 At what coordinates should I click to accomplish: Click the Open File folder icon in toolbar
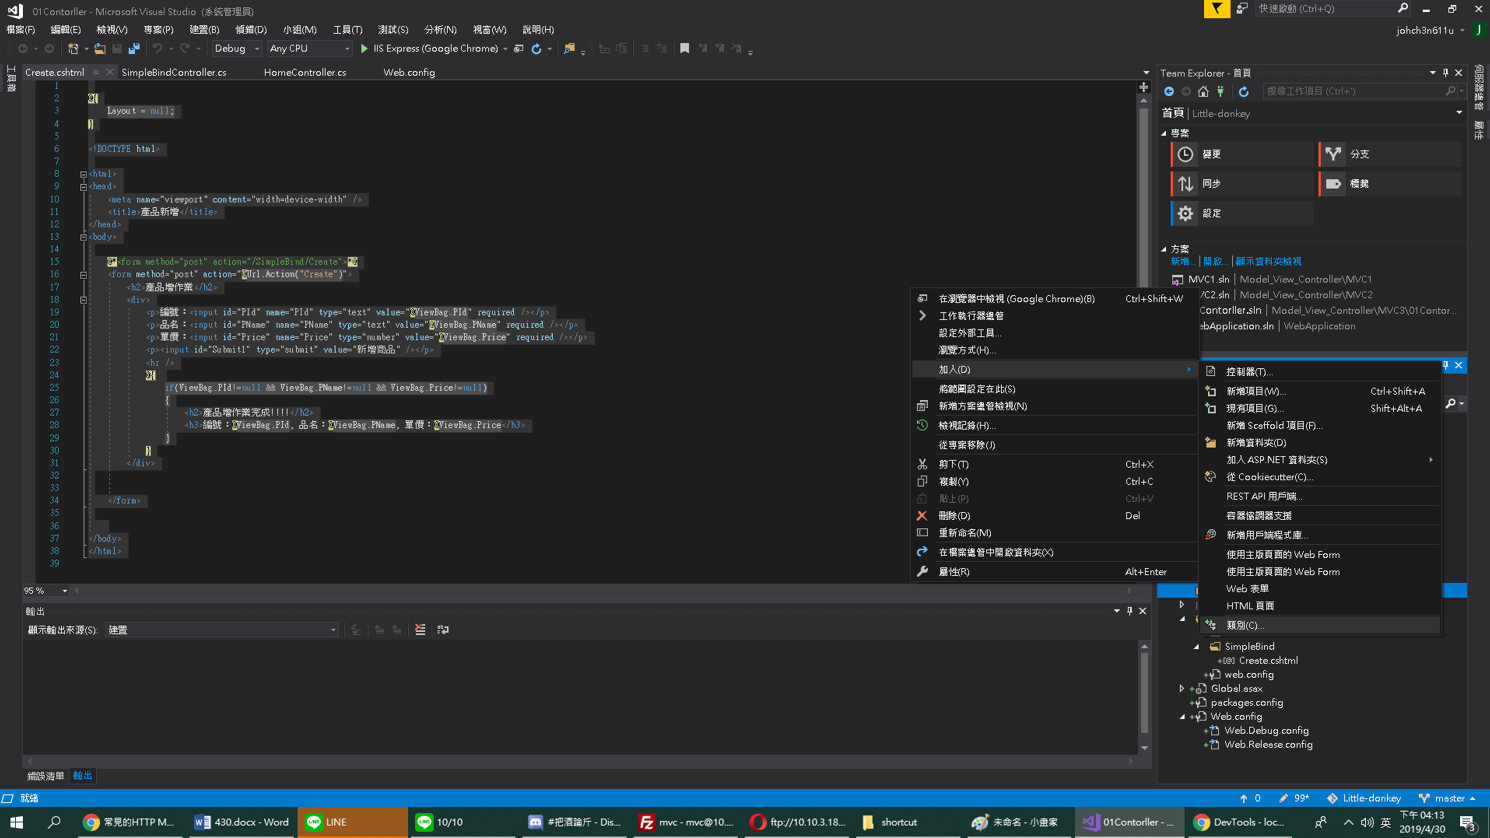(x=100, y=48)
